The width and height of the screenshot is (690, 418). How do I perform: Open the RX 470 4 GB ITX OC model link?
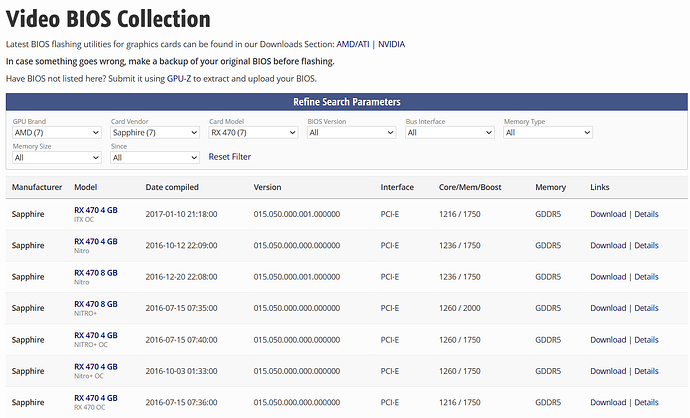[x=96, y=210]
